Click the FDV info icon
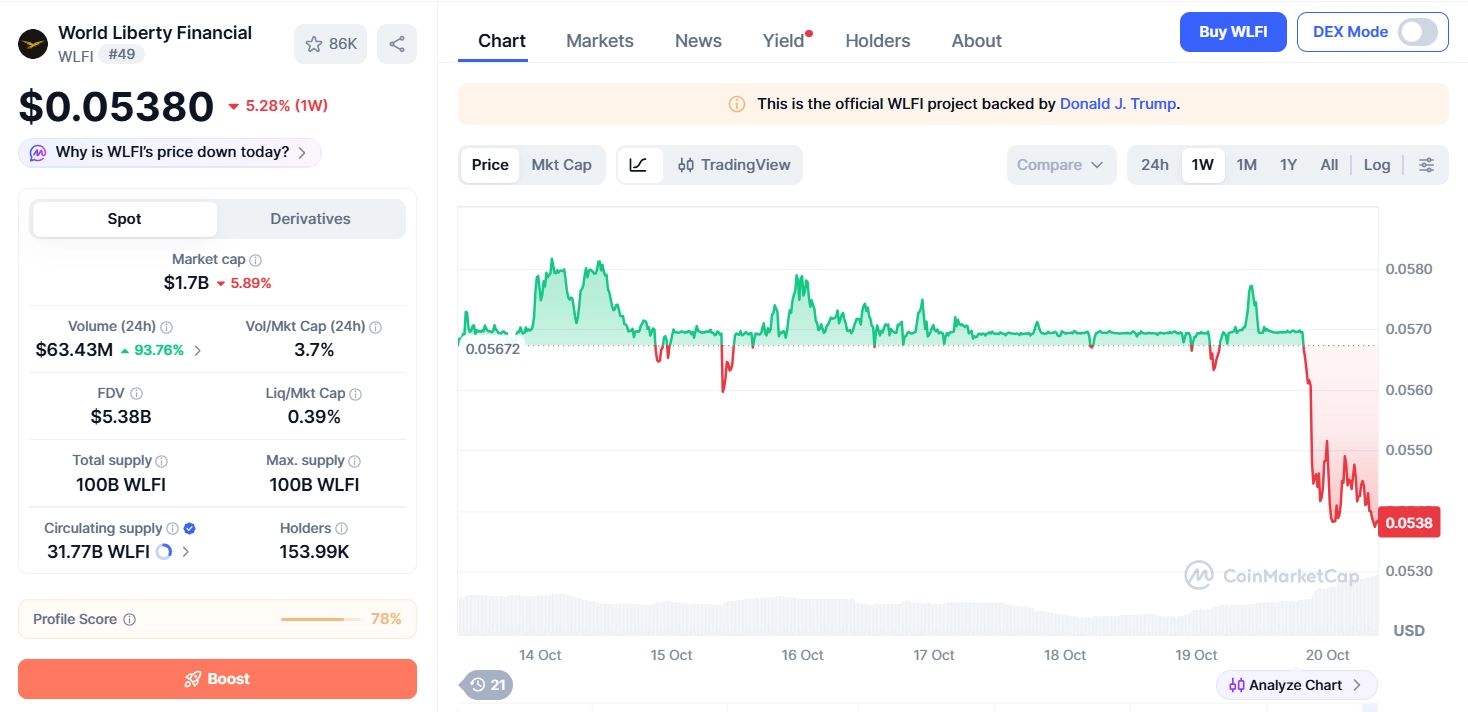 [x=136, y=394]
